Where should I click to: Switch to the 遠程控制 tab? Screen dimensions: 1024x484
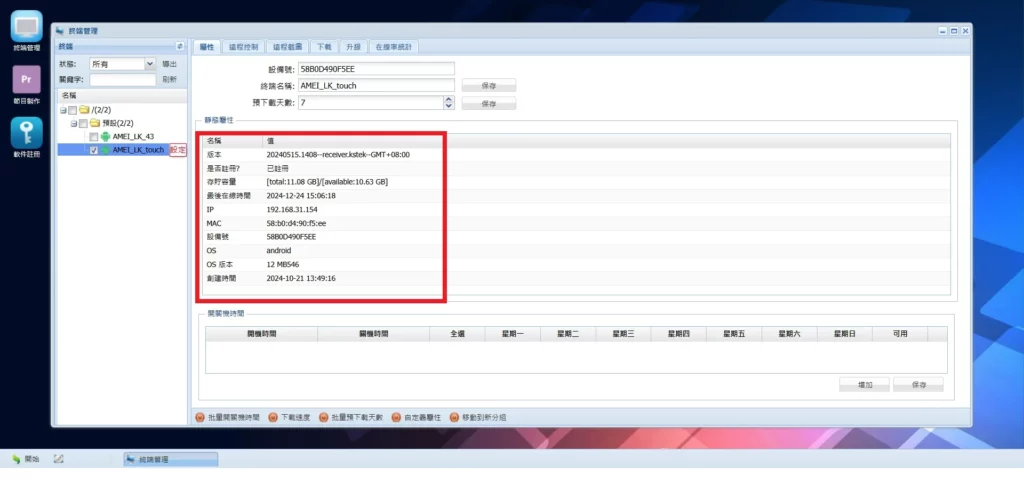coord(243,46)
